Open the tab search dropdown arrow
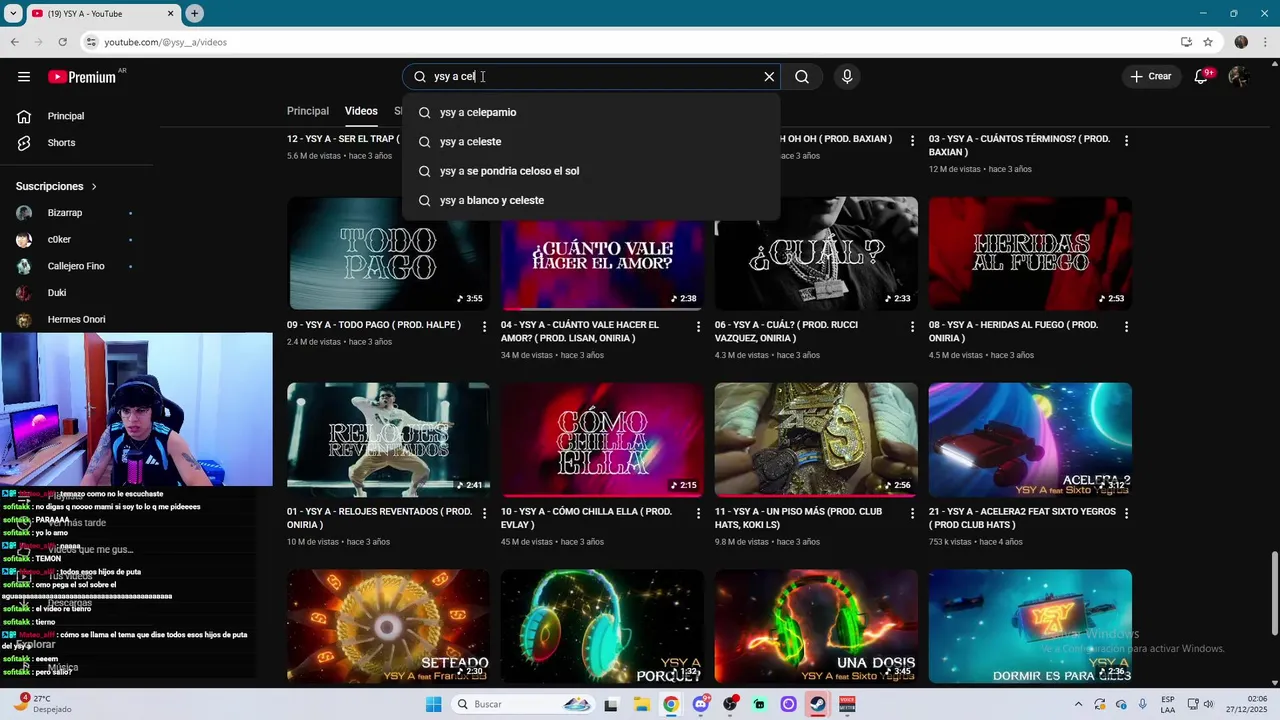Image resolution: width=1280 pixels, height=720 pixels. (13, 13)
